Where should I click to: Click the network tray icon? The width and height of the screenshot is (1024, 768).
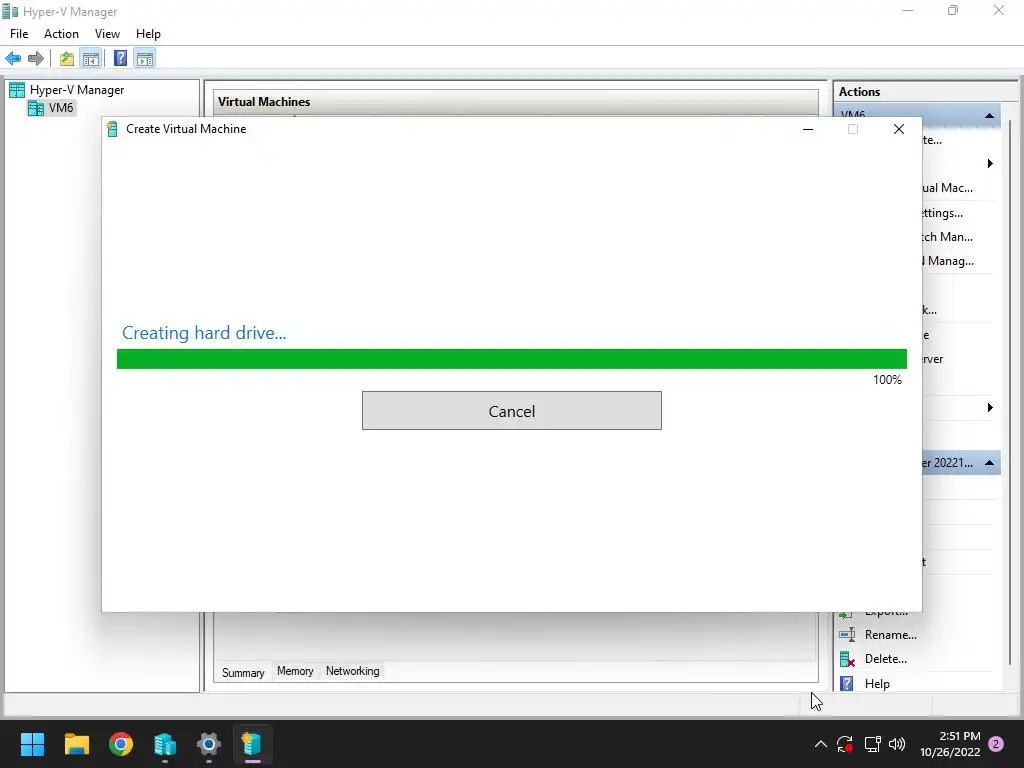[872, 744]
